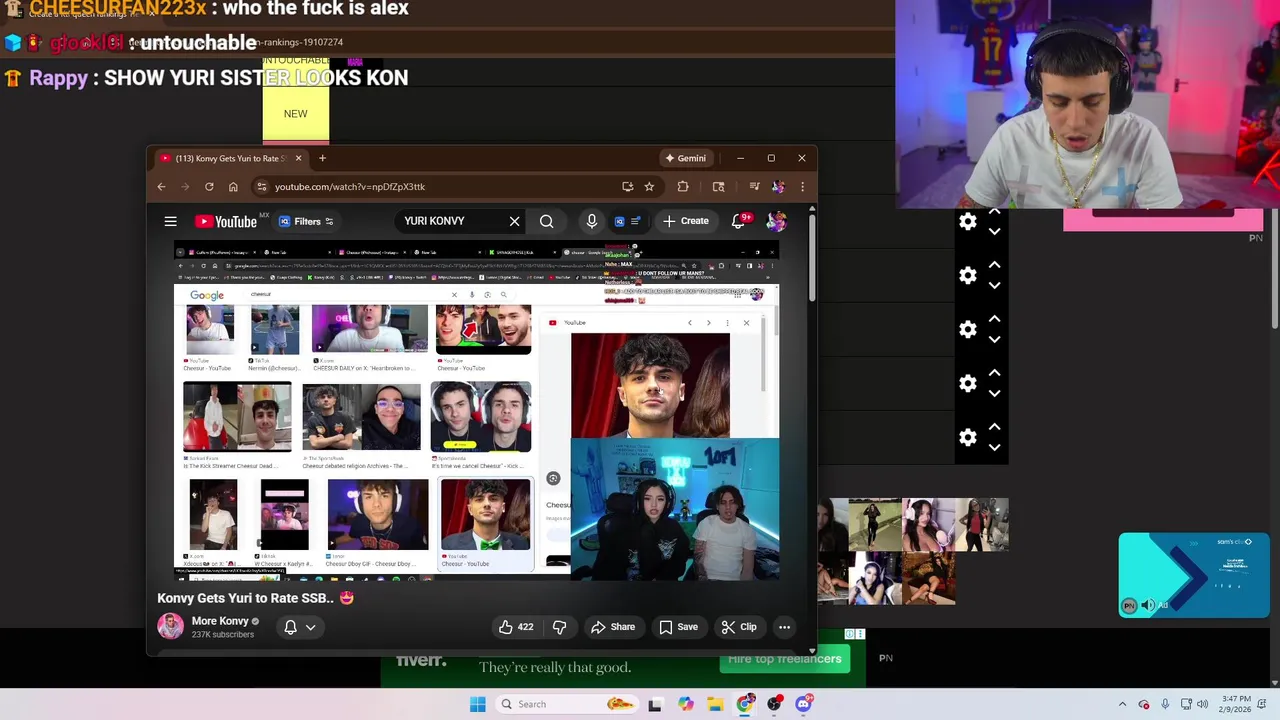Bookmark this page with the star icon
Viewport: 1280px width, 720px height.
pyautogui.click(x=649, y=187)
